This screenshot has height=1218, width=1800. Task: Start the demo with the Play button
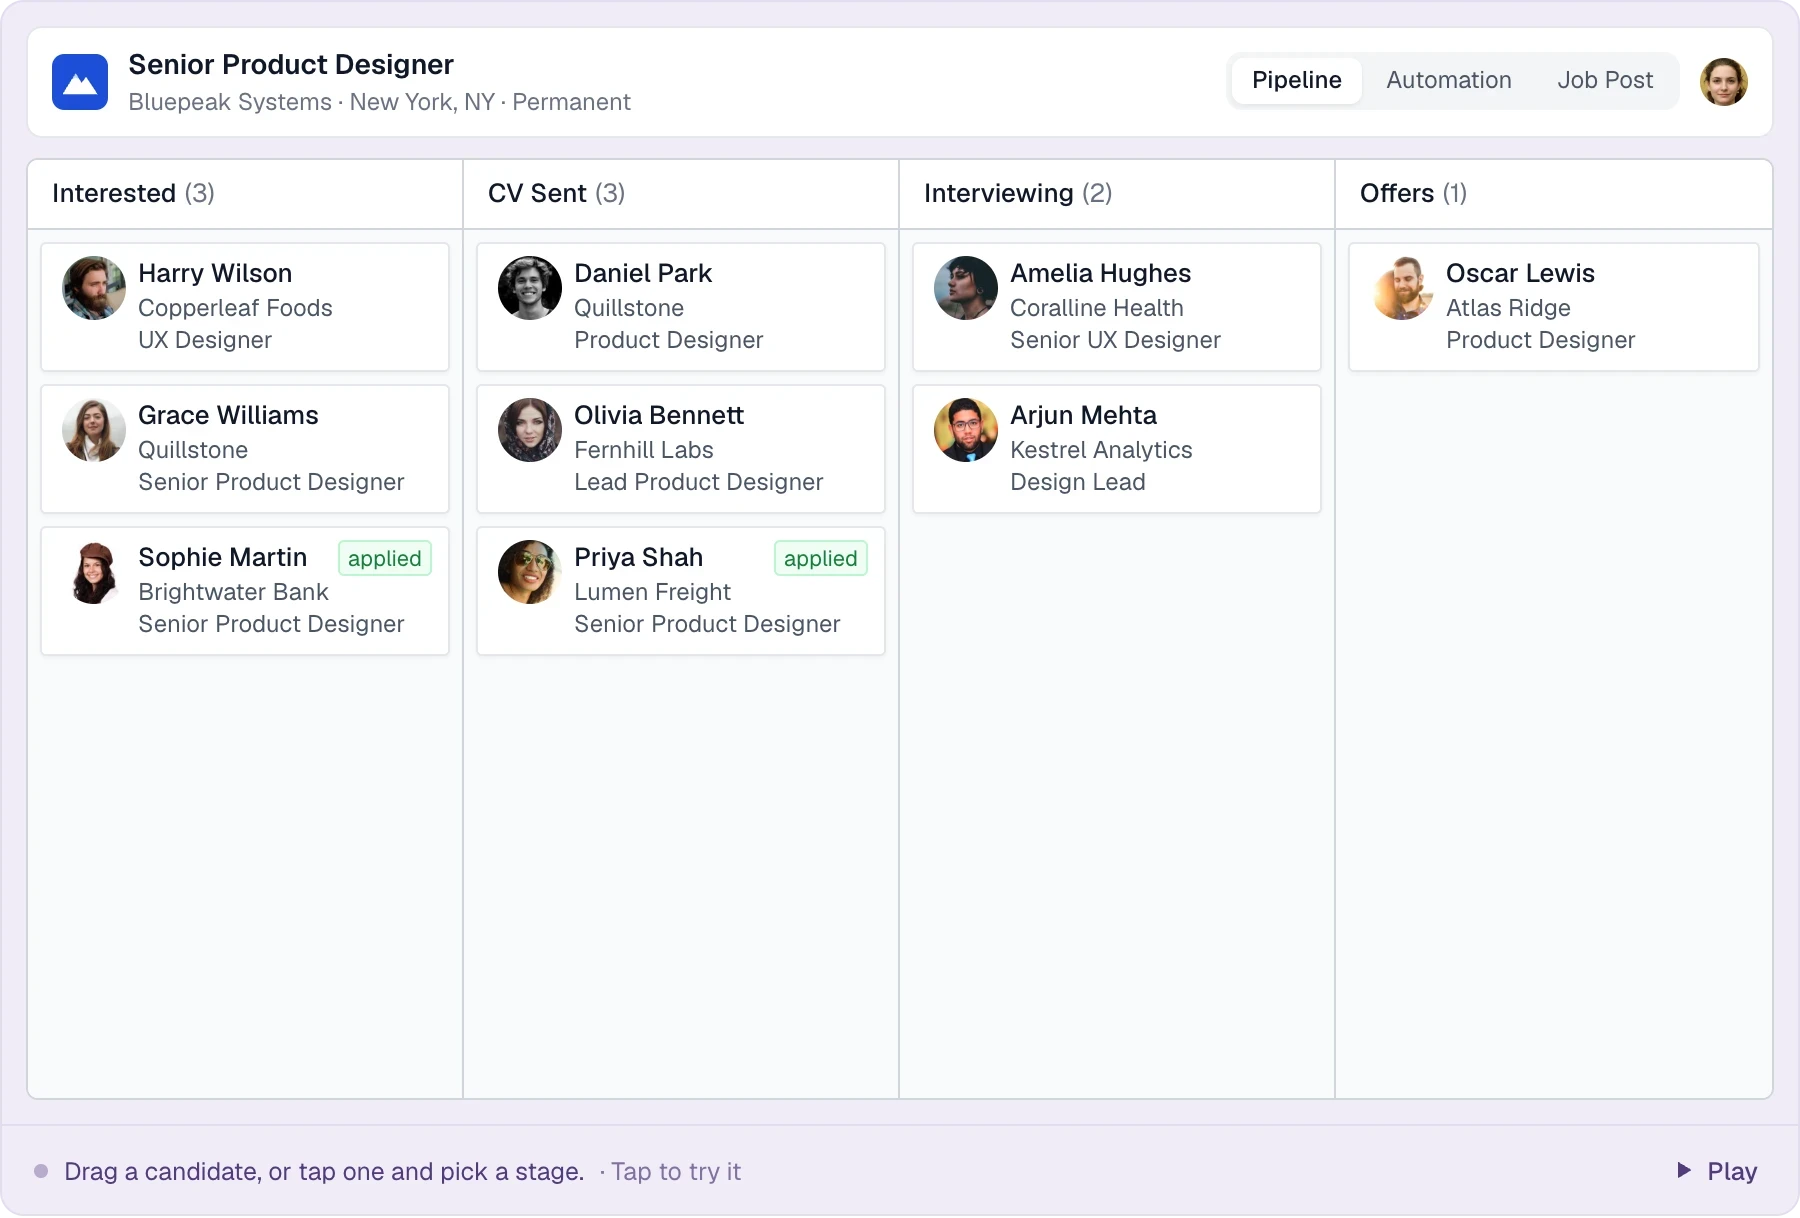click(1717, 1171)
